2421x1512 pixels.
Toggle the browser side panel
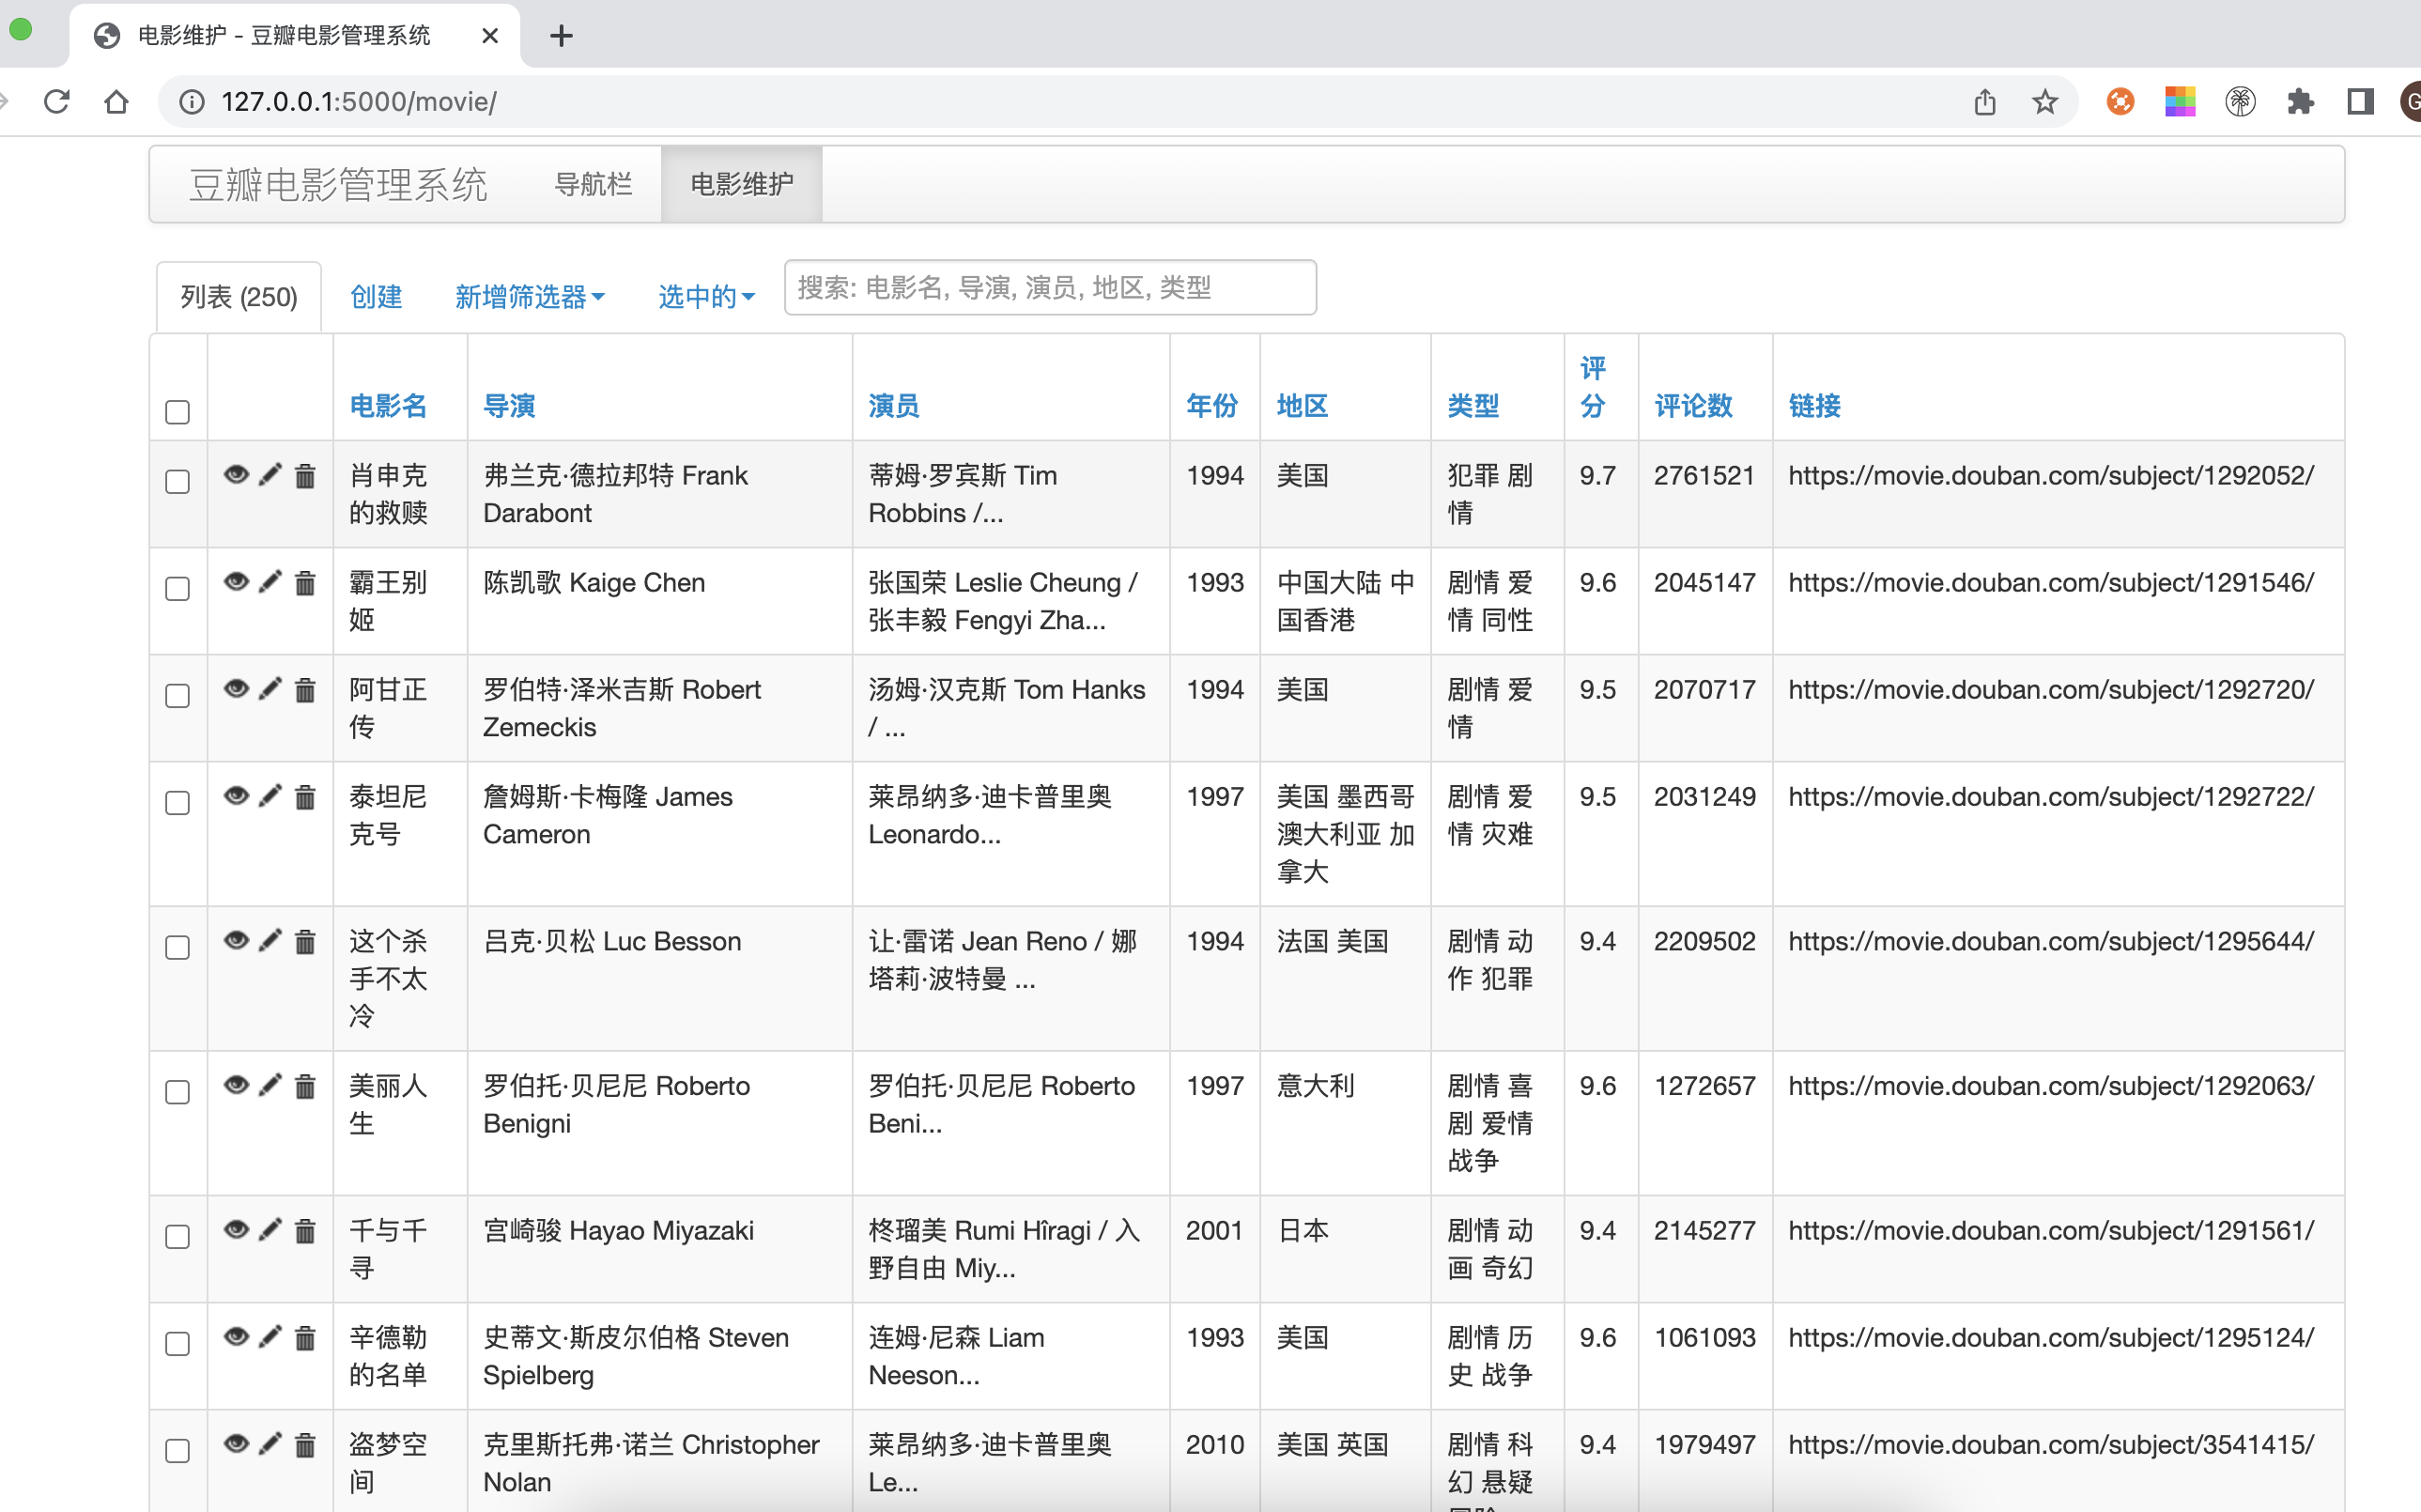click(2360, 101)
